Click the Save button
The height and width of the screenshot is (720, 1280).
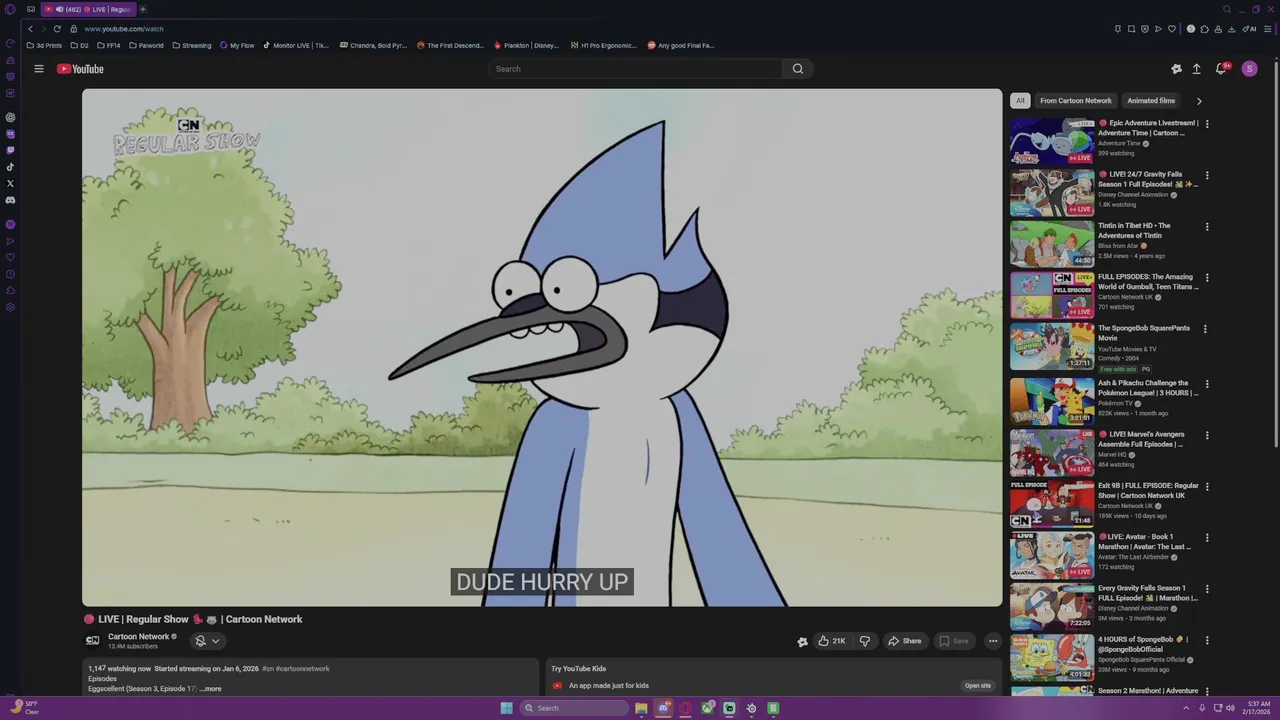953,641
